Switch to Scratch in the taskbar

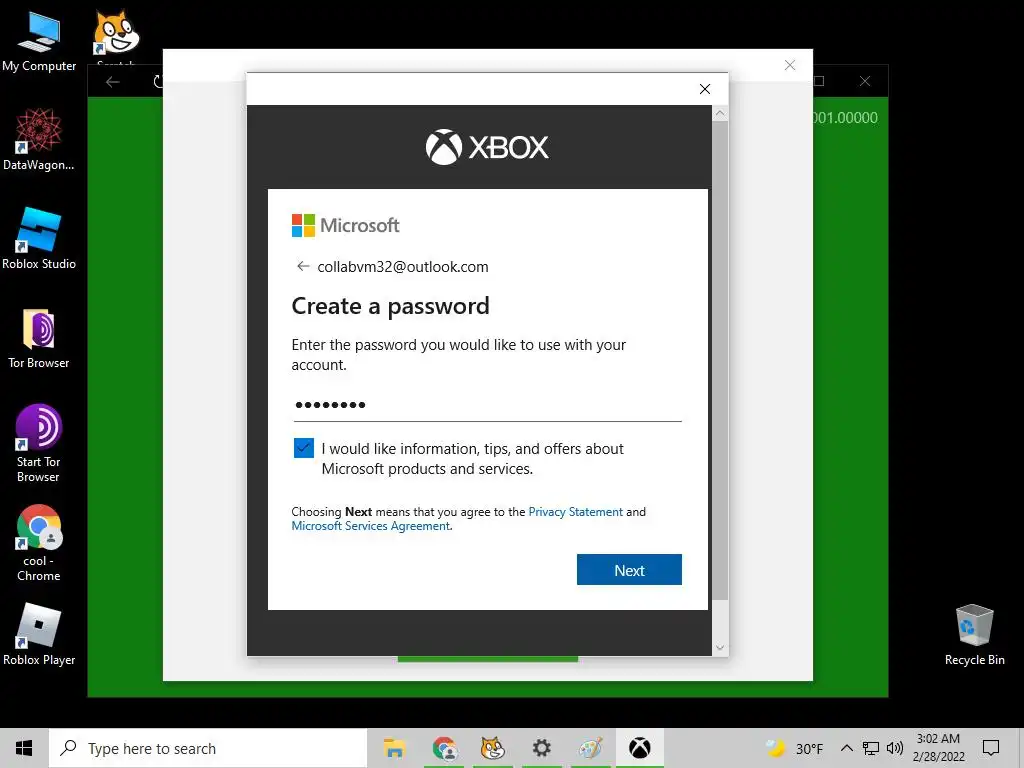(492, 748)
